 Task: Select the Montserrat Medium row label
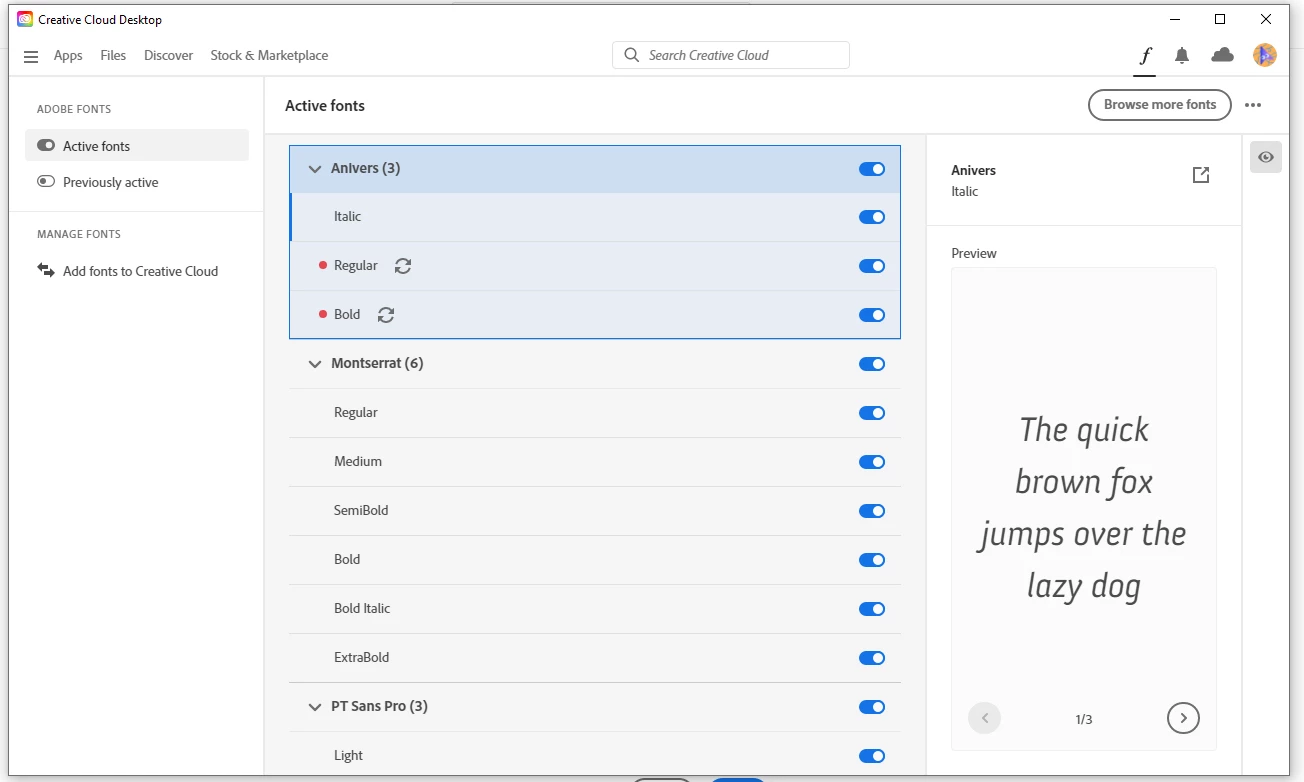click(358, 461)
